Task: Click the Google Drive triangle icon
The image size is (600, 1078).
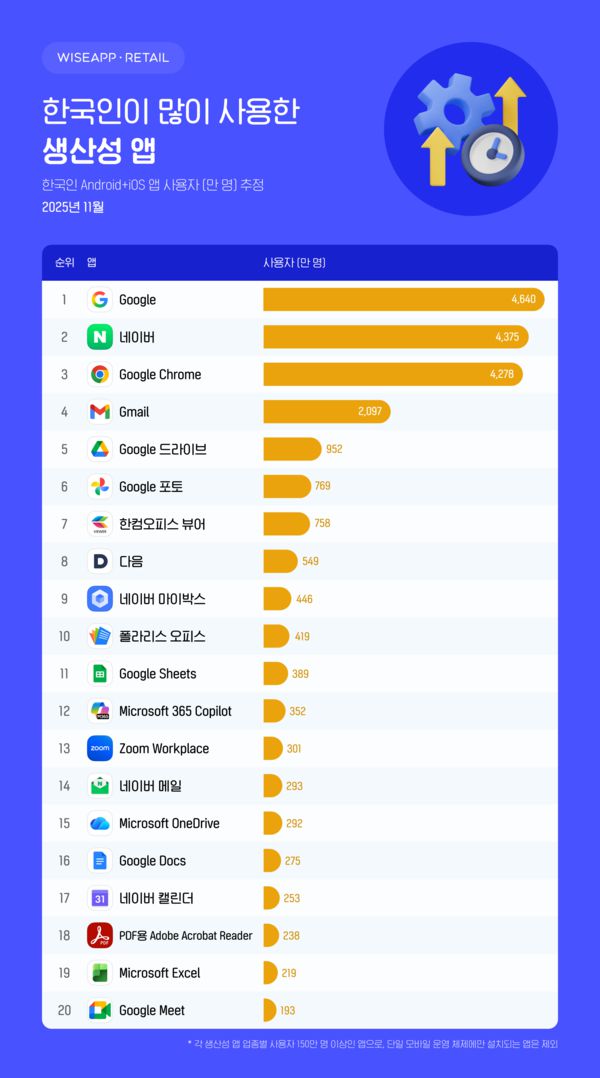Action: (x=99, y=449)
